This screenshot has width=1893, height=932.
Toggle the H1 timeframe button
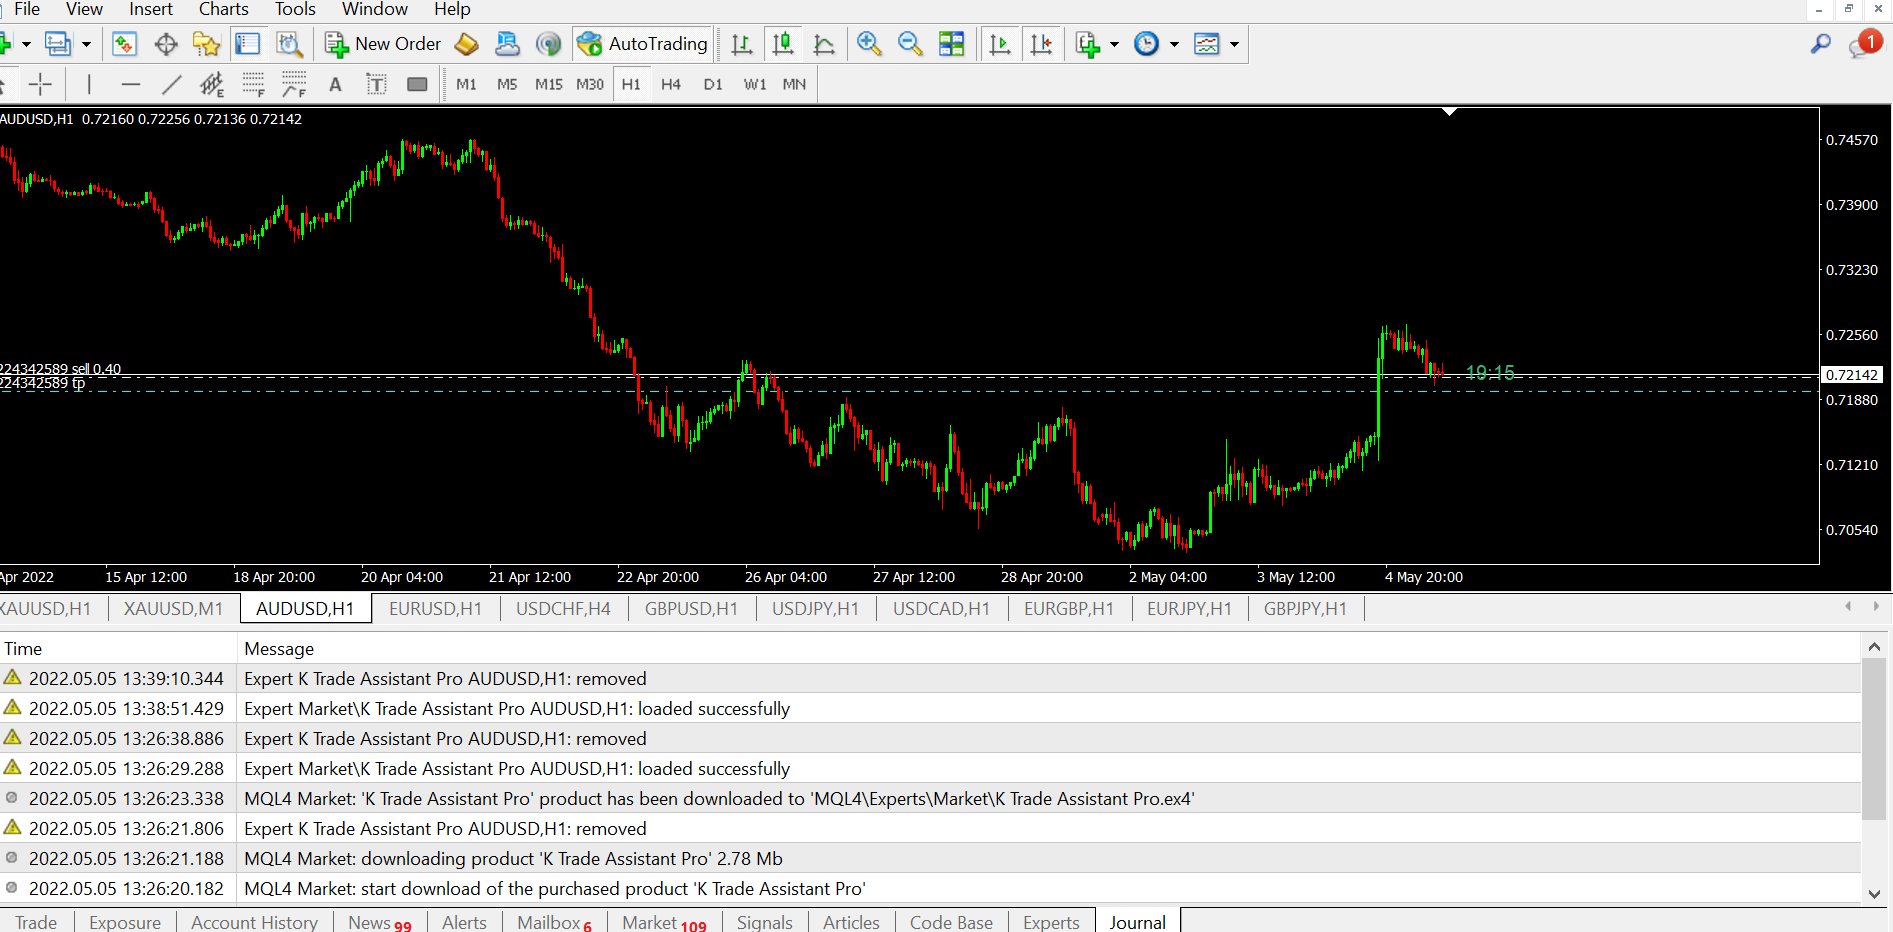631,85
